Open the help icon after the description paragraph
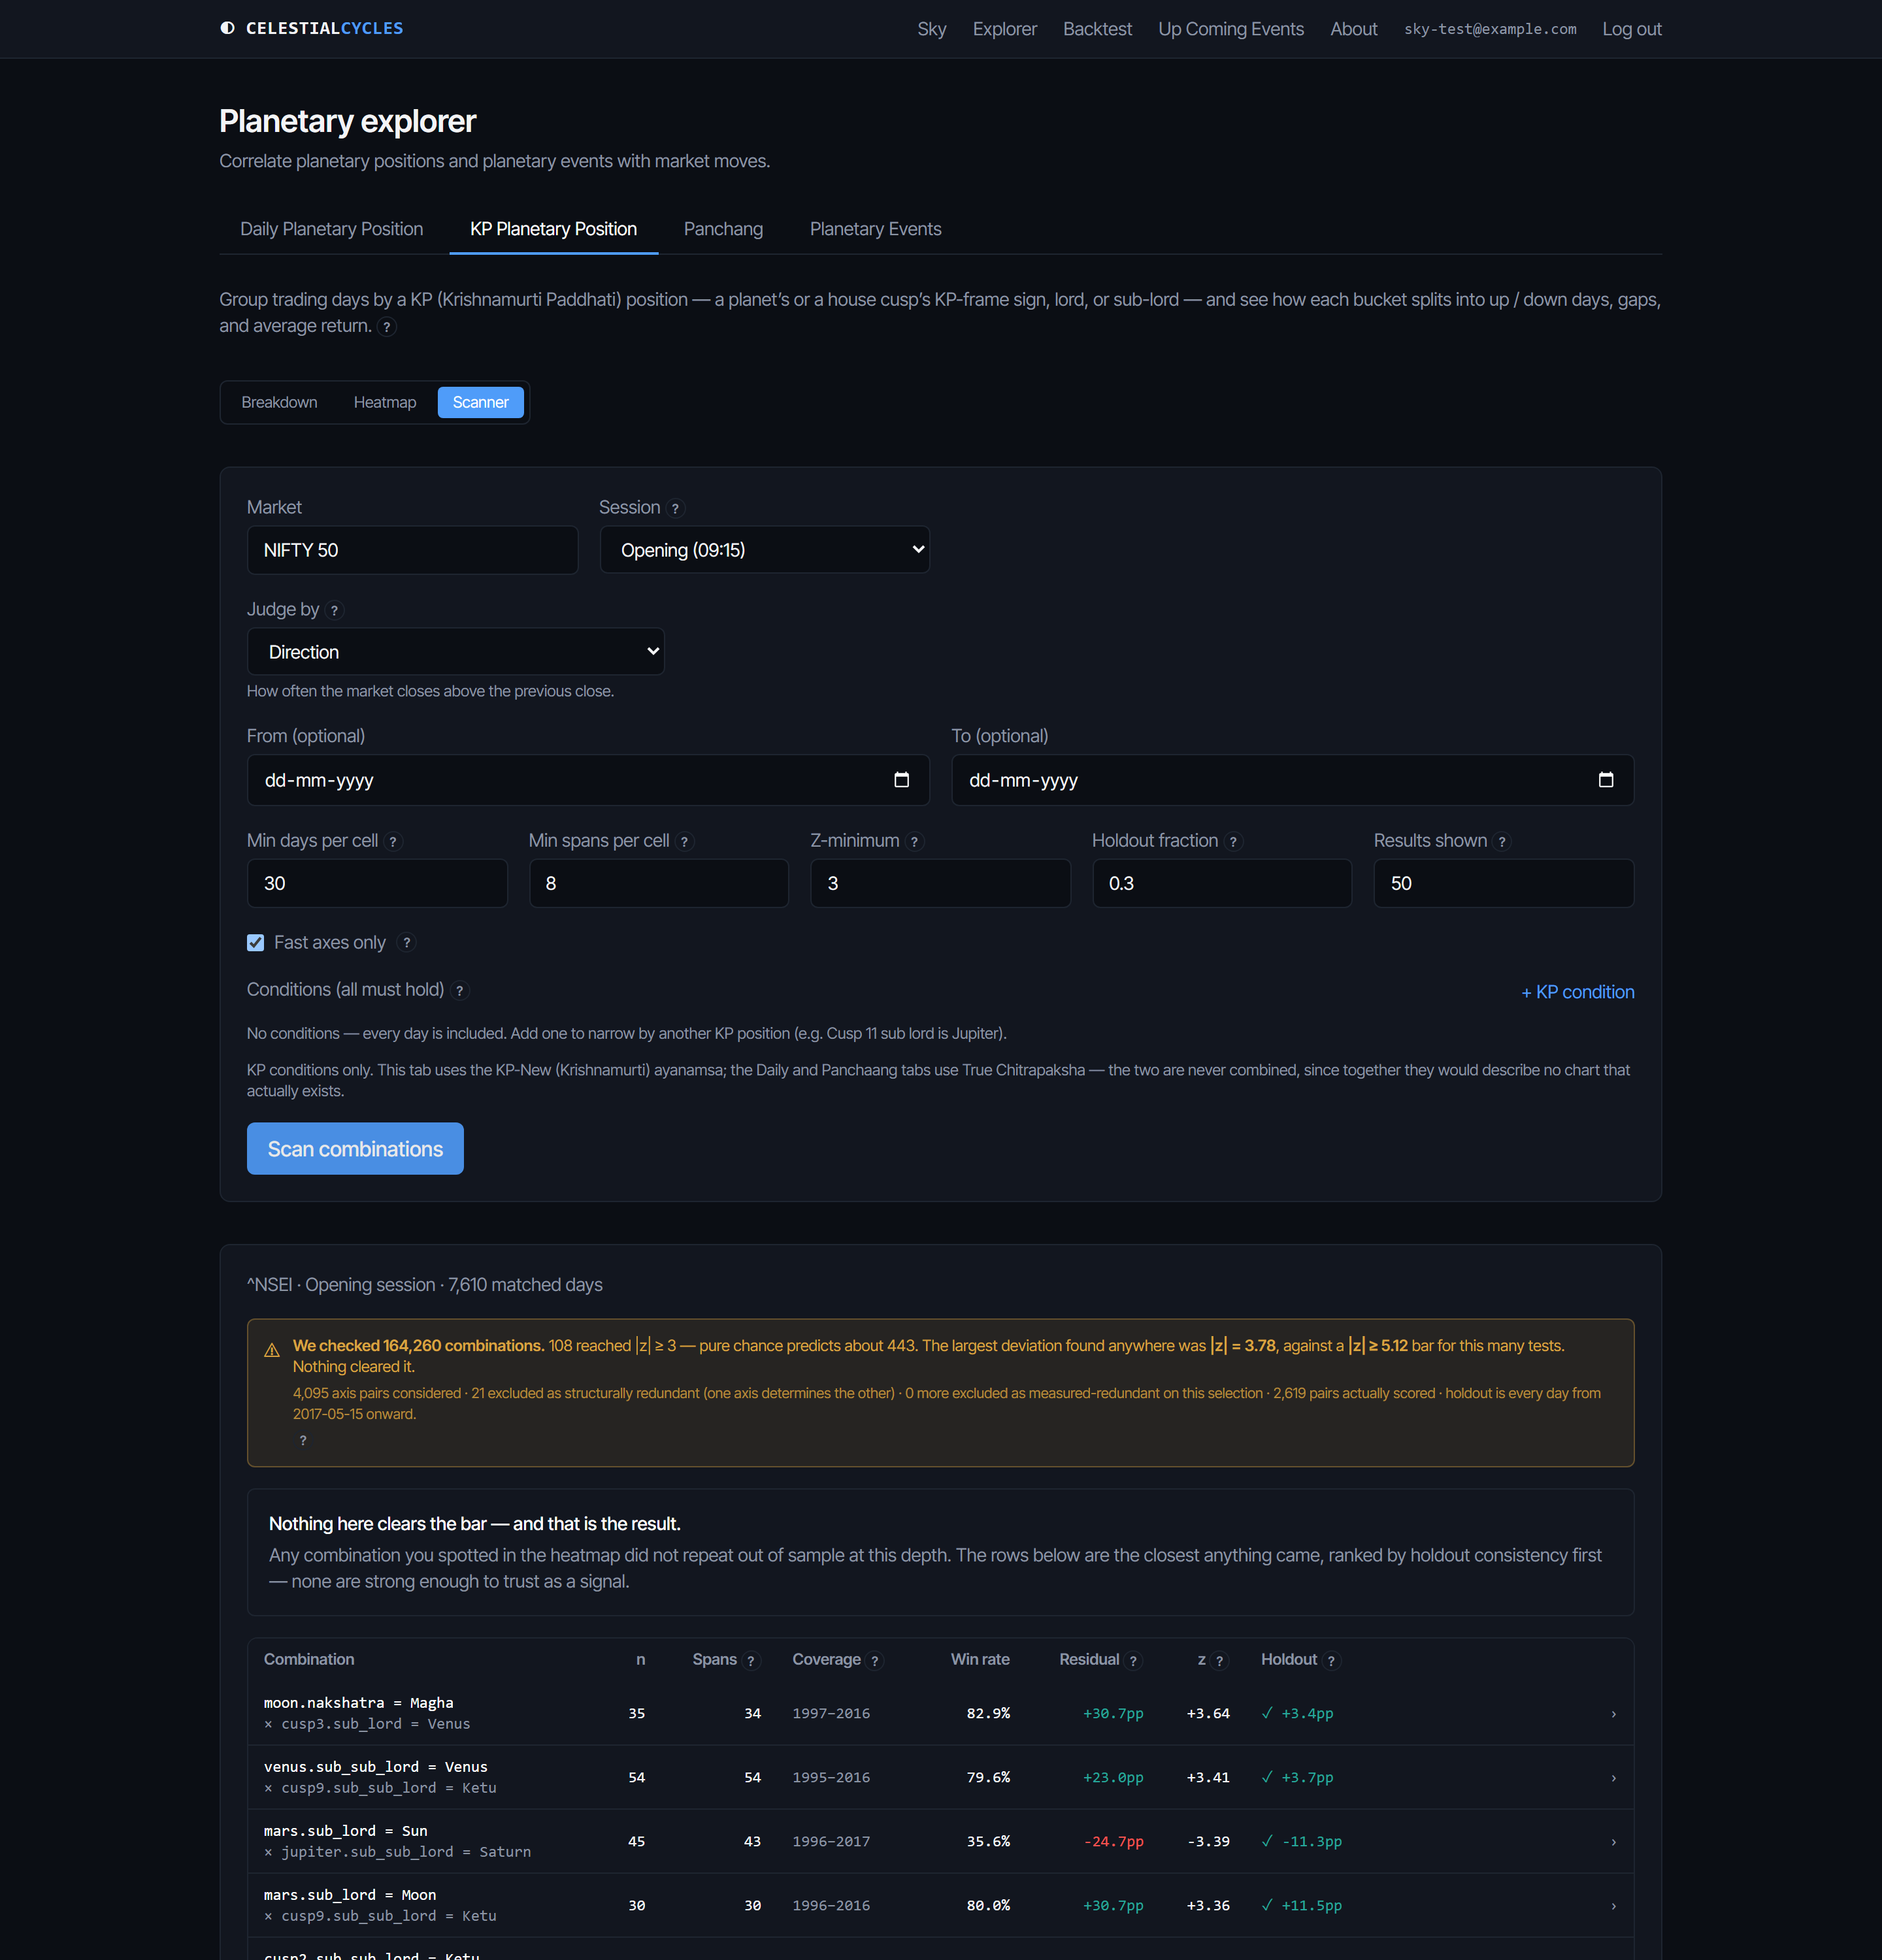 tap(387, 327)
